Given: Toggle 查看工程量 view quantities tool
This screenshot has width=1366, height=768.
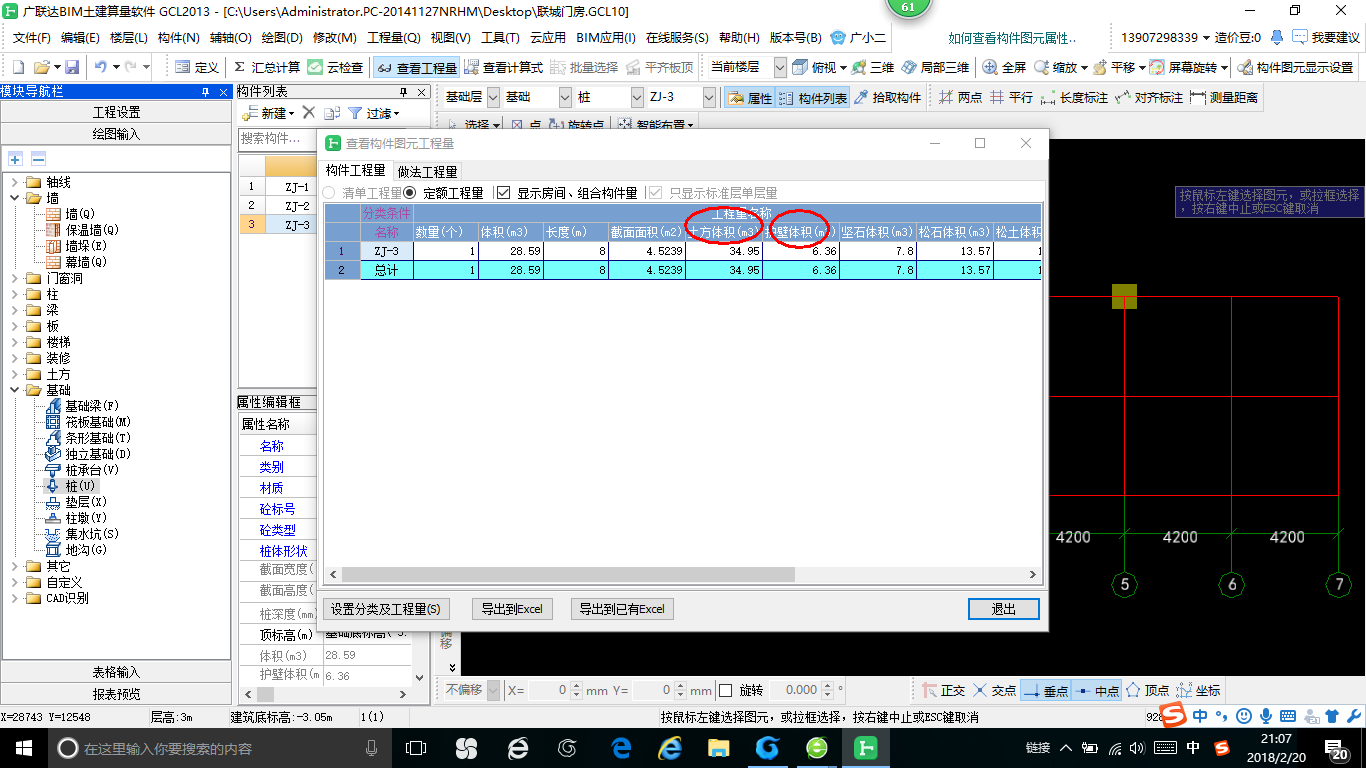Looking at the screenshot, I should pos(416,68).
